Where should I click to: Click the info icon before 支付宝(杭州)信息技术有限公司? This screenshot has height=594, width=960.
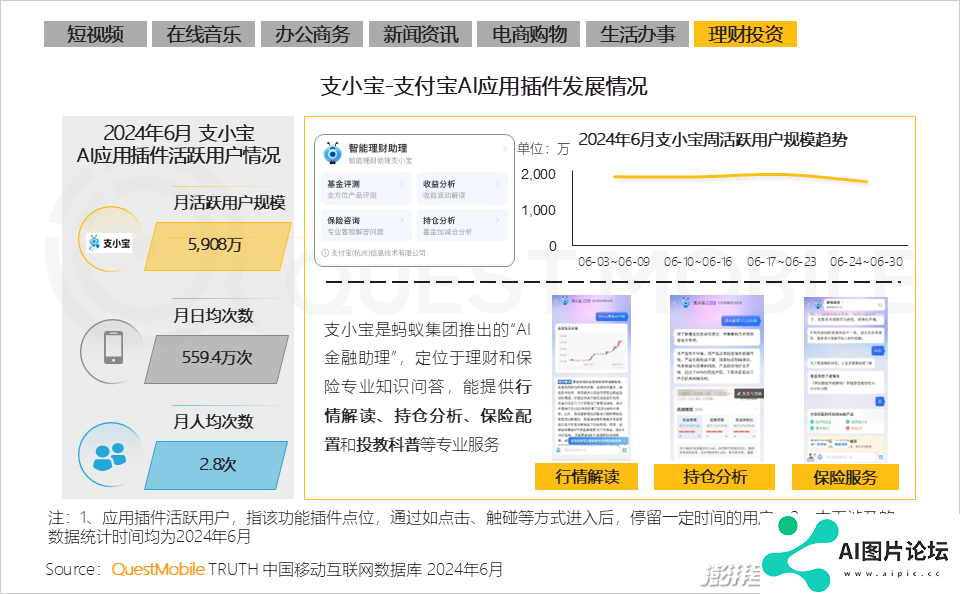pyautogui.click(x=326, y=253)
